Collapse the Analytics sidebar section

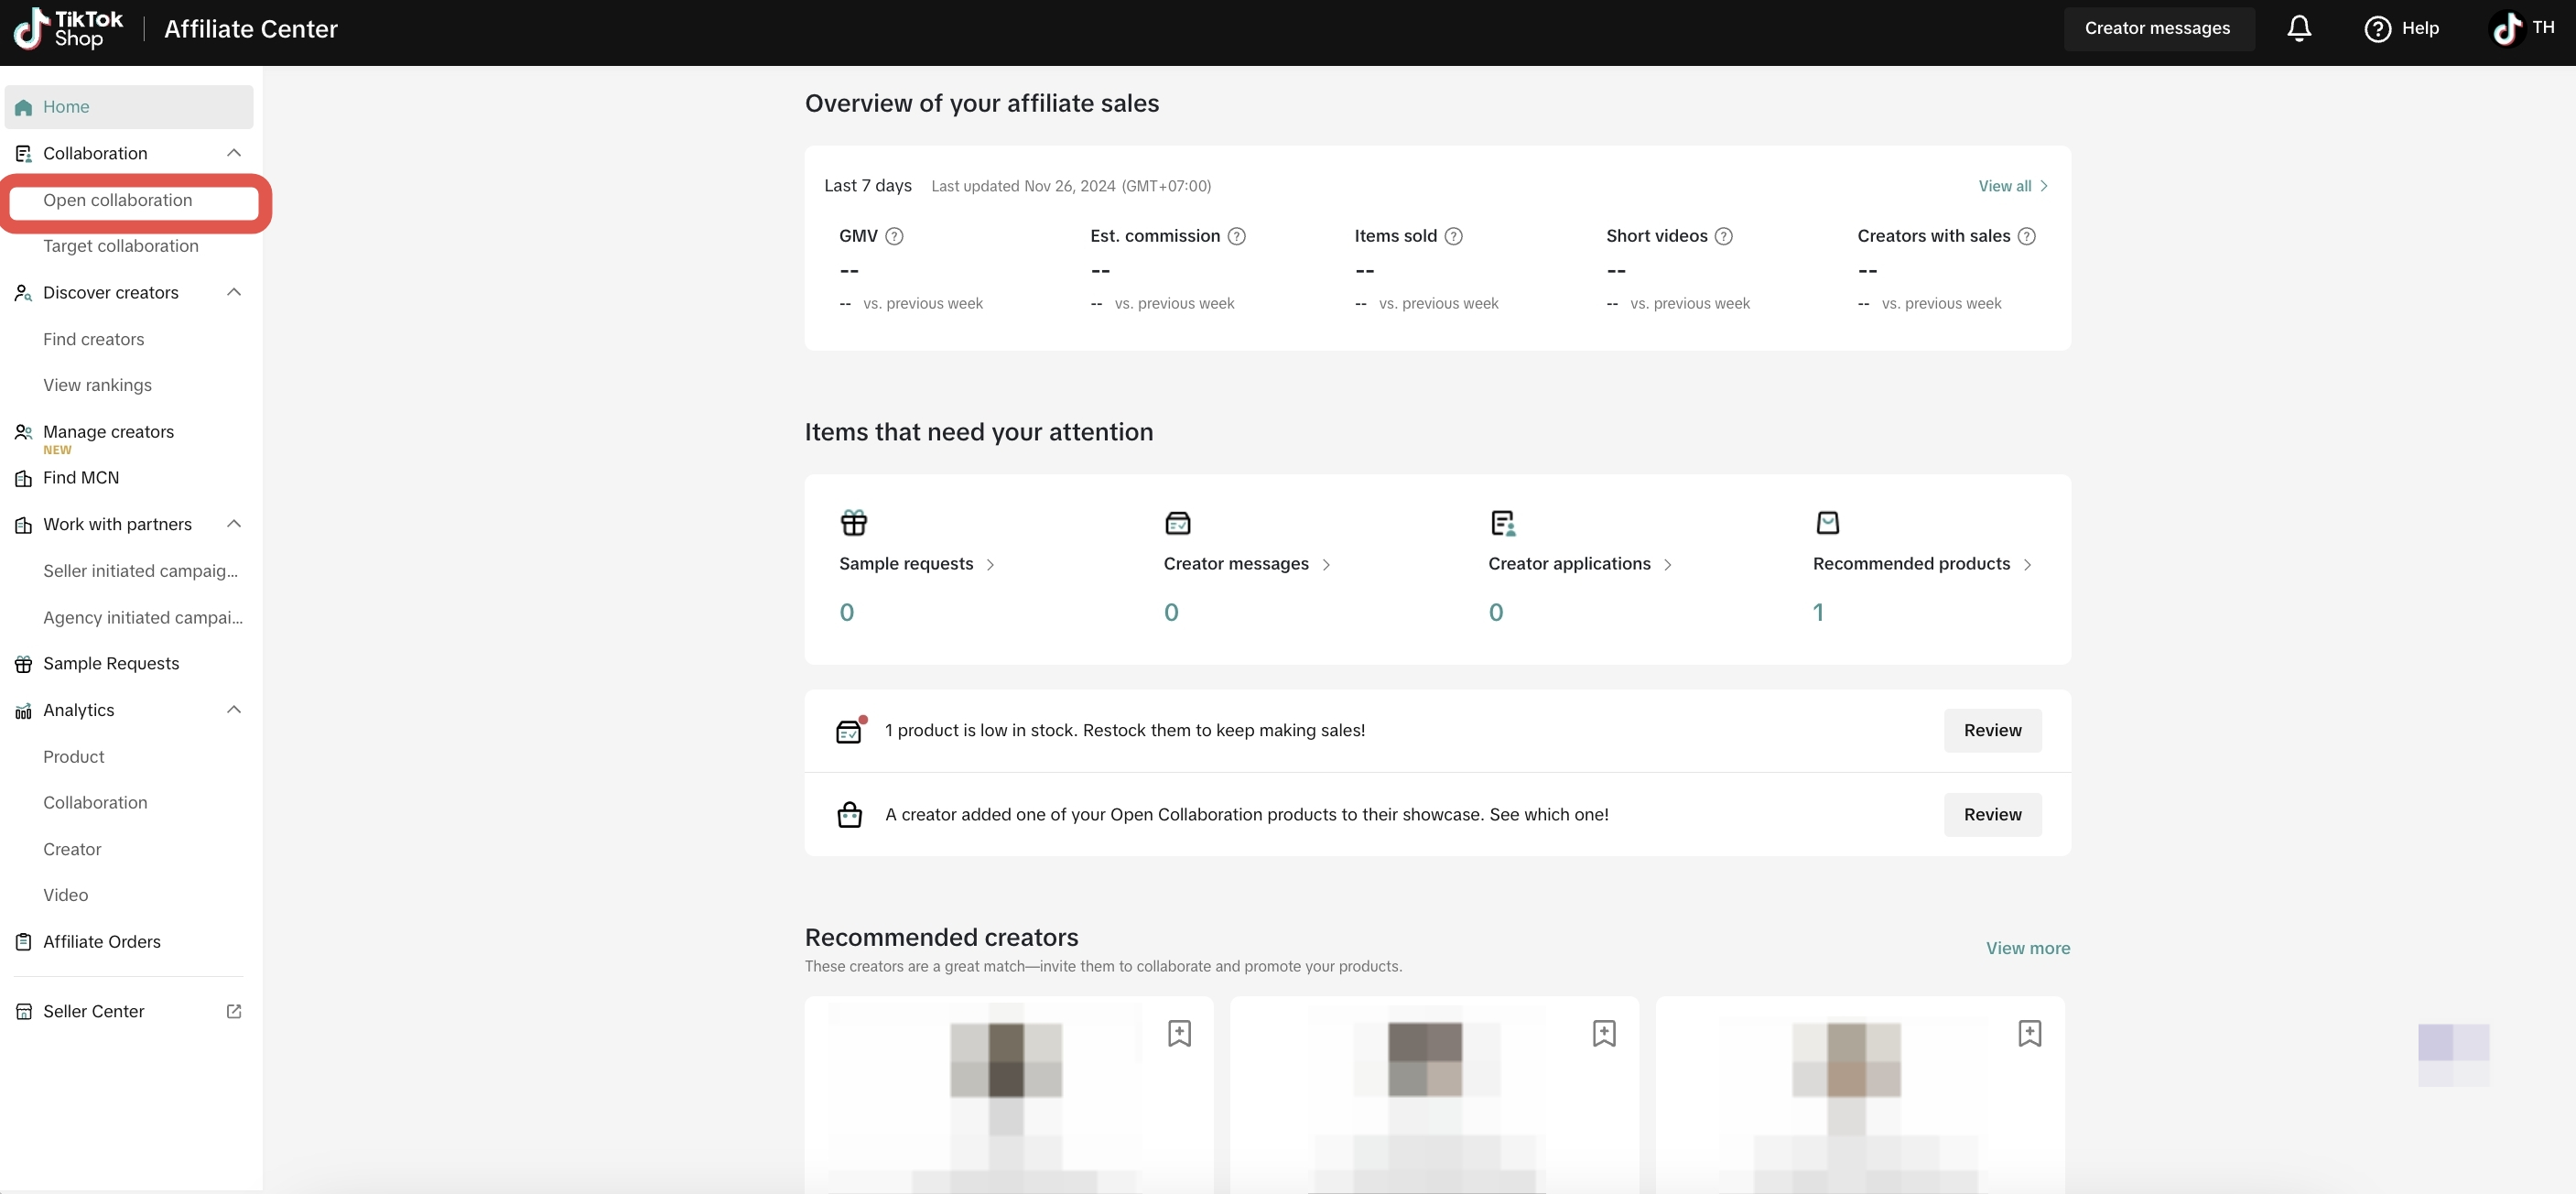pos(234,710)
